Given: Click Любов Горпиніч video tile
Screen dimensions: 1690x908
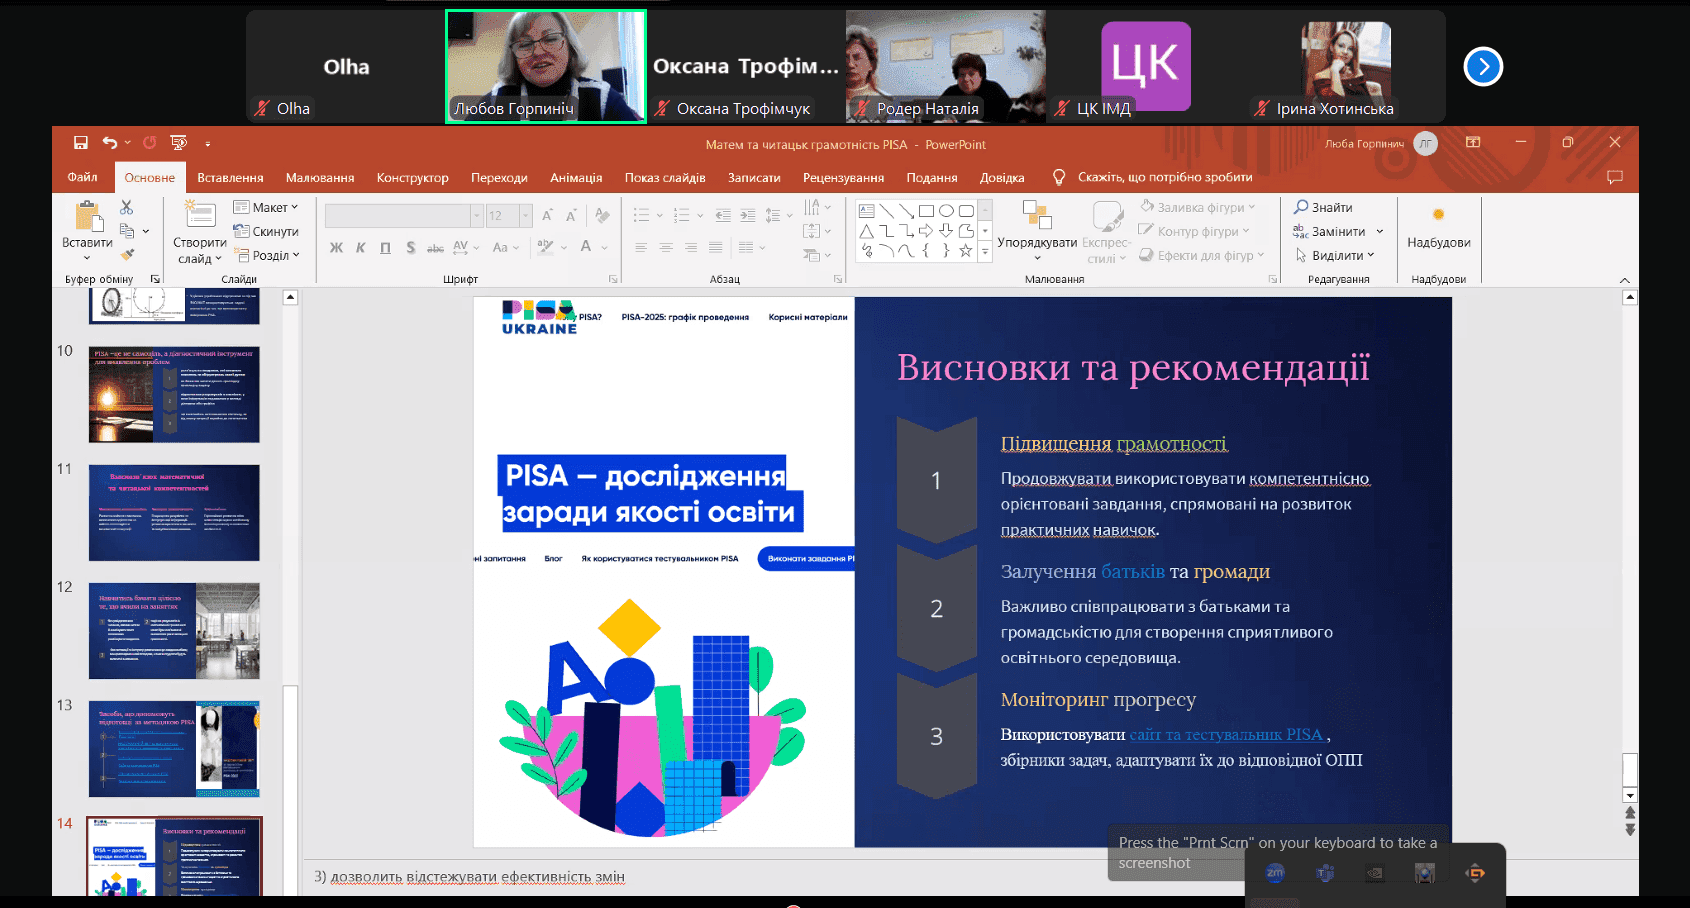Looking at the screenshot, I should pyautogui.click(x=546, y=67).
